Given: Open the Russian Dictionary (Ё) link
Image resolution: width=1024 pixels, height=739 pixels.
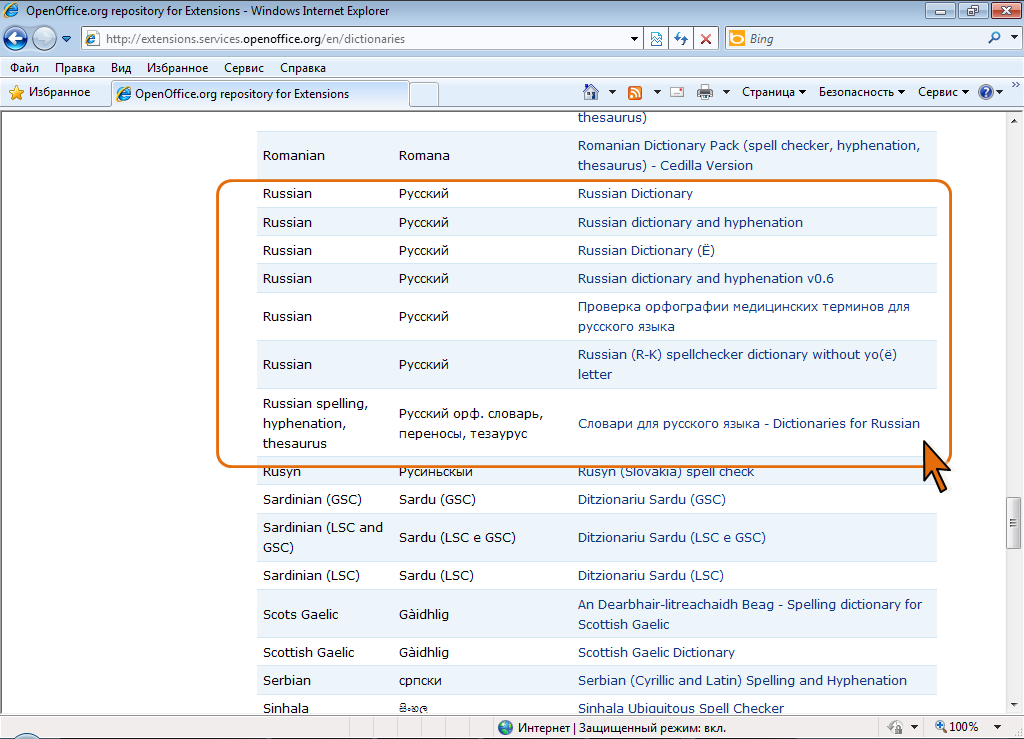Looking at the screenshot, I should [646, 250].
